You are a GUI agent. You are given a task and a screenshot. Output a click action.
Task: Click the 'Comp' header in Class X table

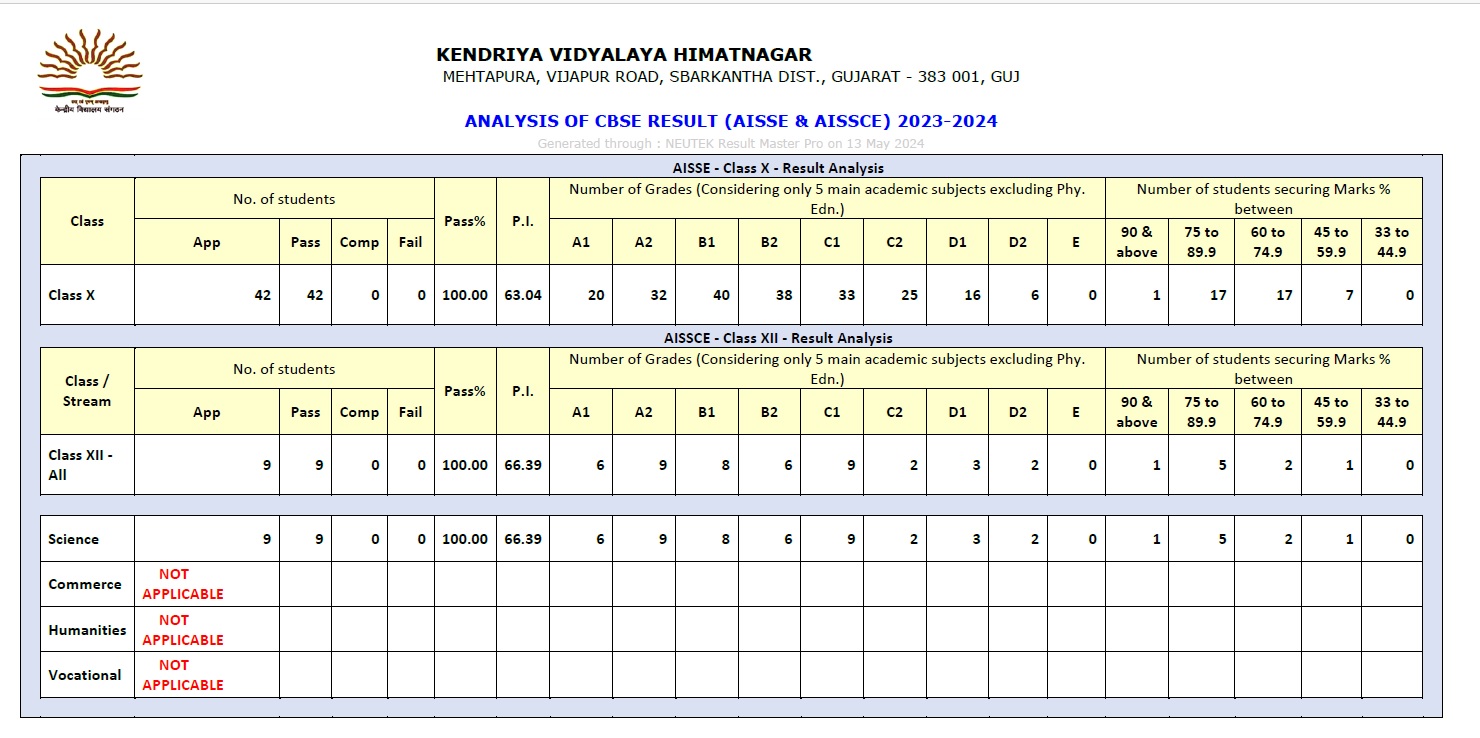point(359,242)
